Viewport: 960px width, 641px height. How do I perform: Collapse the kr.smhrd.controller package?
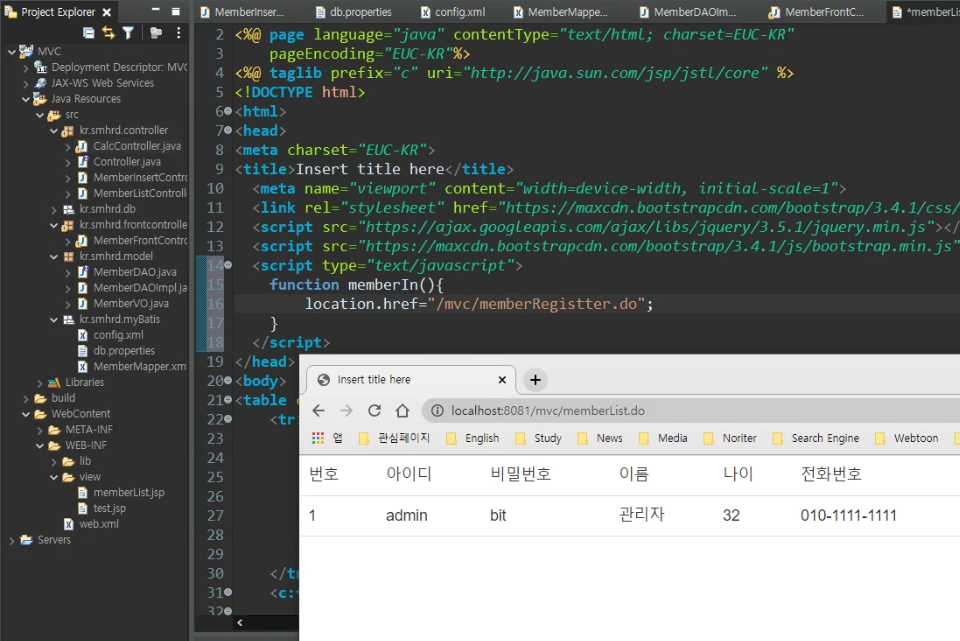click(x=54, y=131)
